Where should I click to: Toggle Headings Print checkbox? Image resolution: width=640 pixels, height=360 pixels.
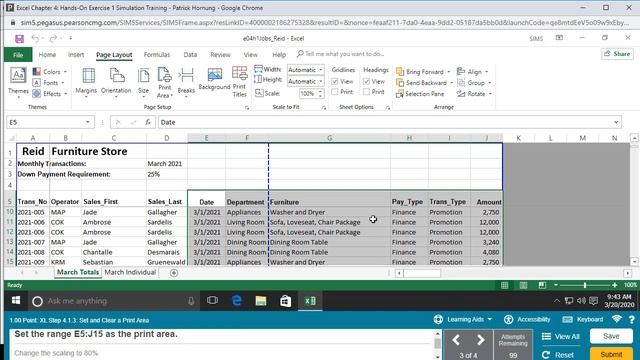[367, 92]
